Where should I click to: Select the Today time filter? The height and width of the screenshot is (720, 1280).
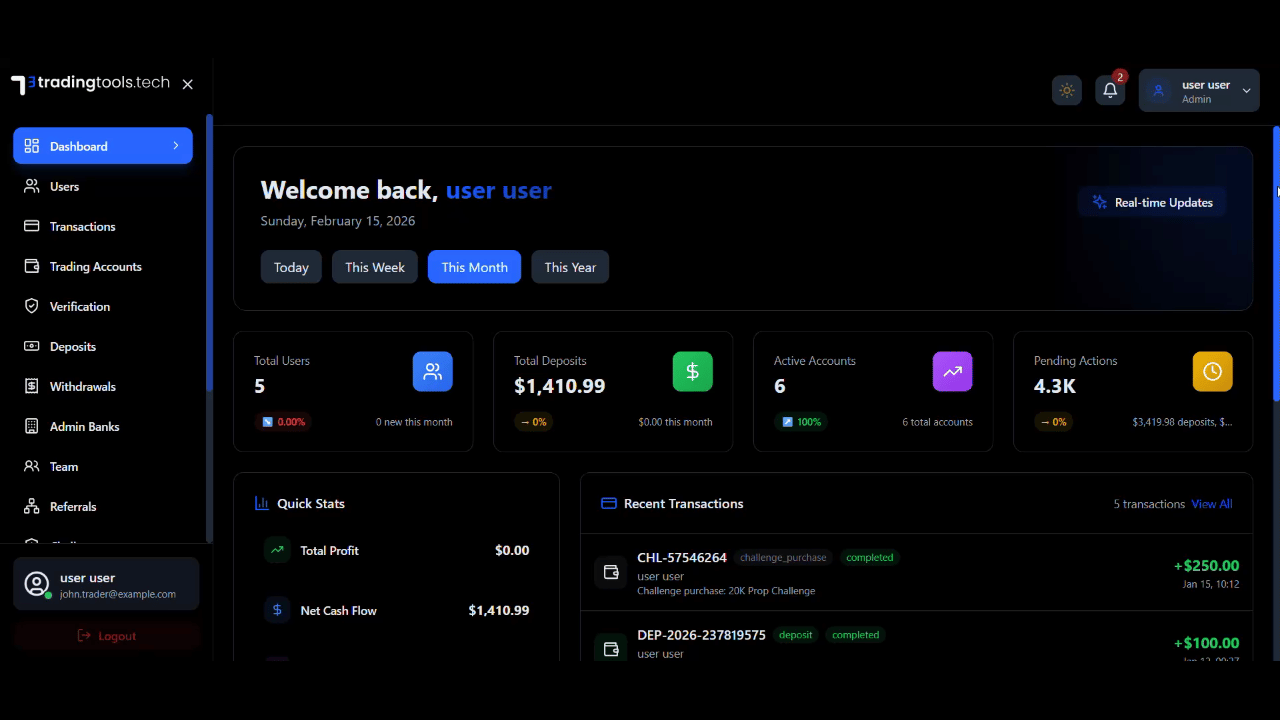[291, 267]
